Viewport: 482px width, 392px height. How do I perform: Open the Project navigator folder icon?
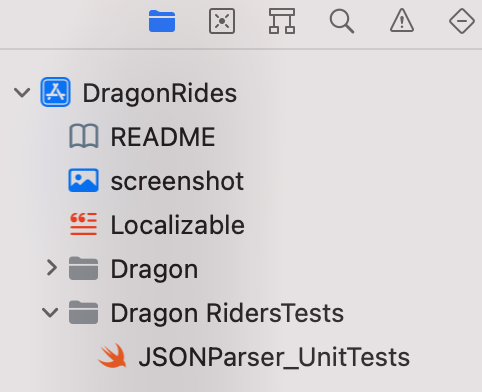pyautogui.click(x=162, y=21)
